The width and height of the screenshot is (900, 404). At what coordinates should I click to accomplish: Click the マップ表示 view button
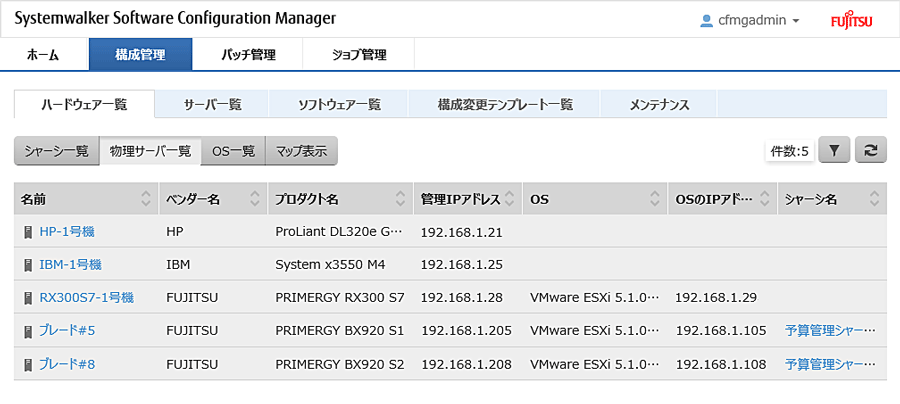pos(301,152)
